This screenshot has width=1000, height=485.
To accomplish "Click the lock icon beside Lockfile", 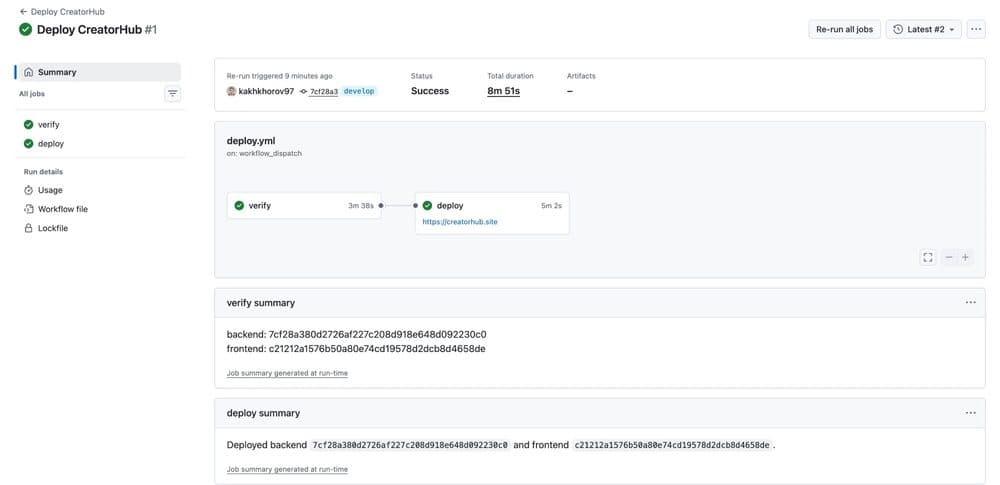I will (28, 228).
